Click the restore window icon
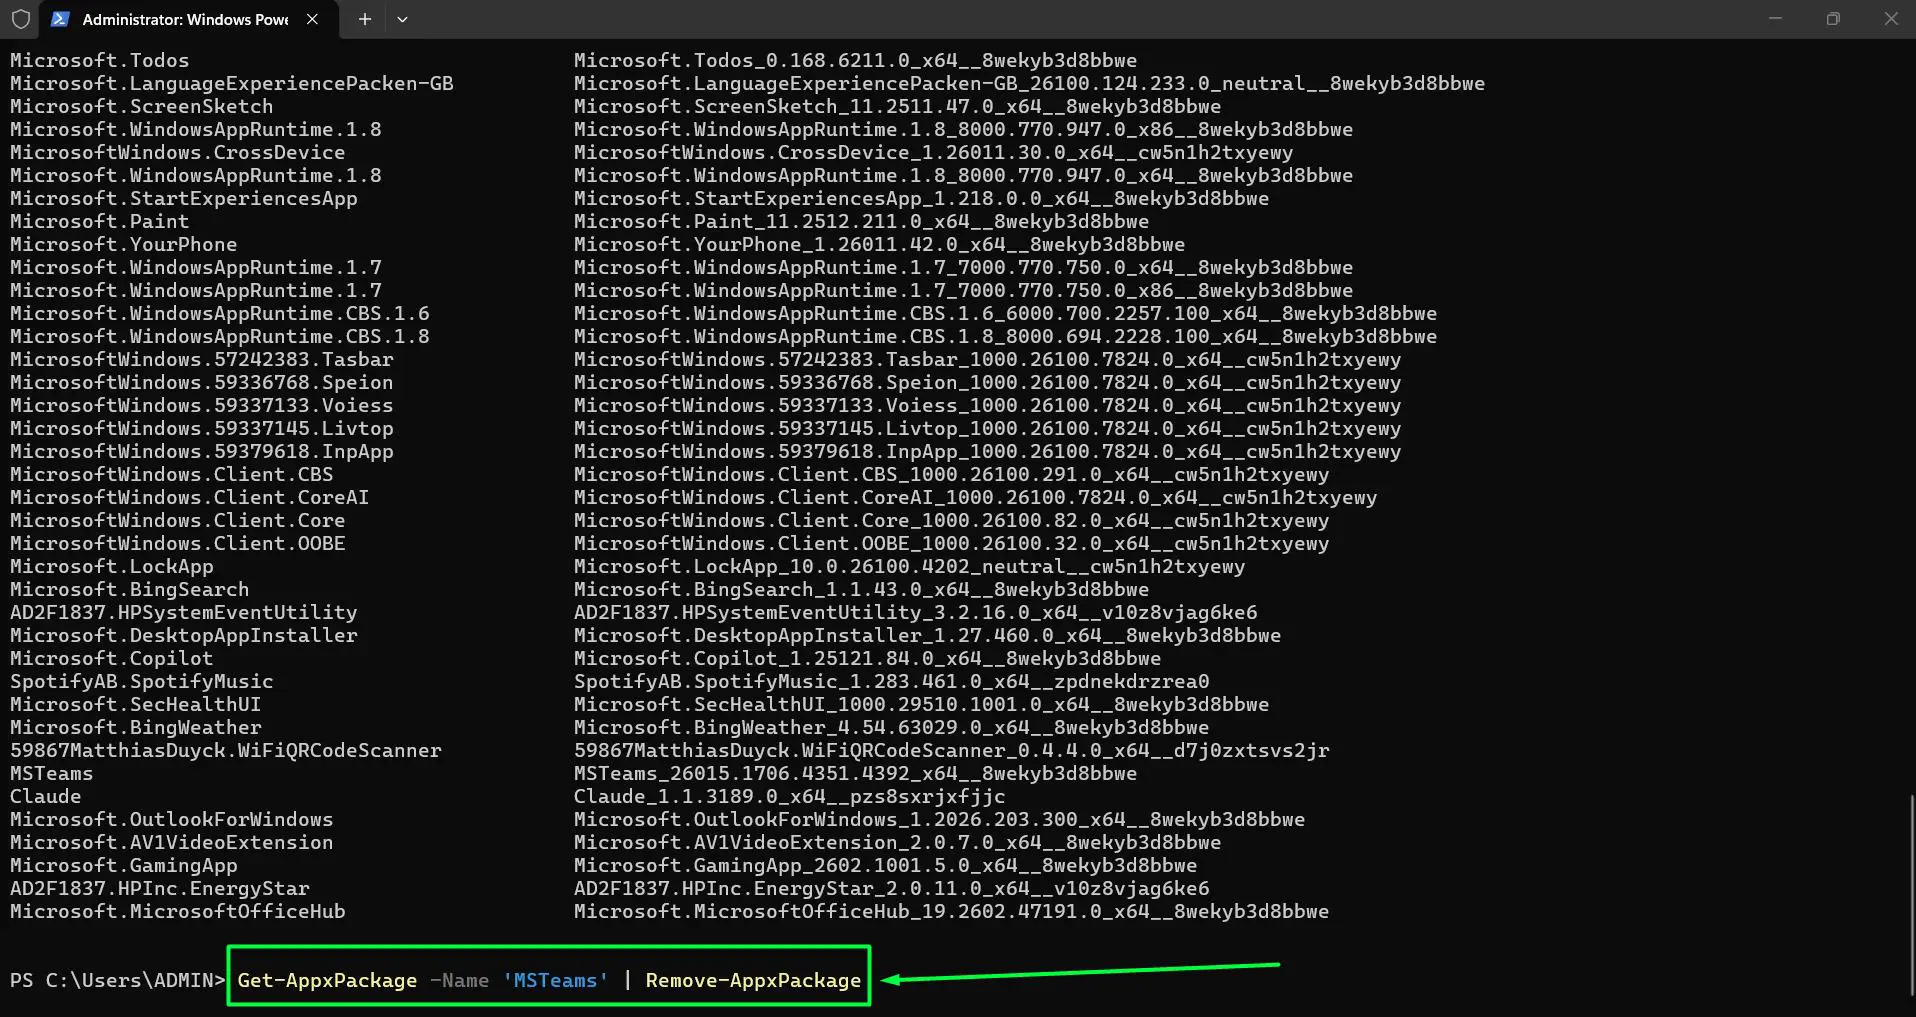Viewport: 1916px width, 1017px height. pyautogui.click(x=1834, y=18)
